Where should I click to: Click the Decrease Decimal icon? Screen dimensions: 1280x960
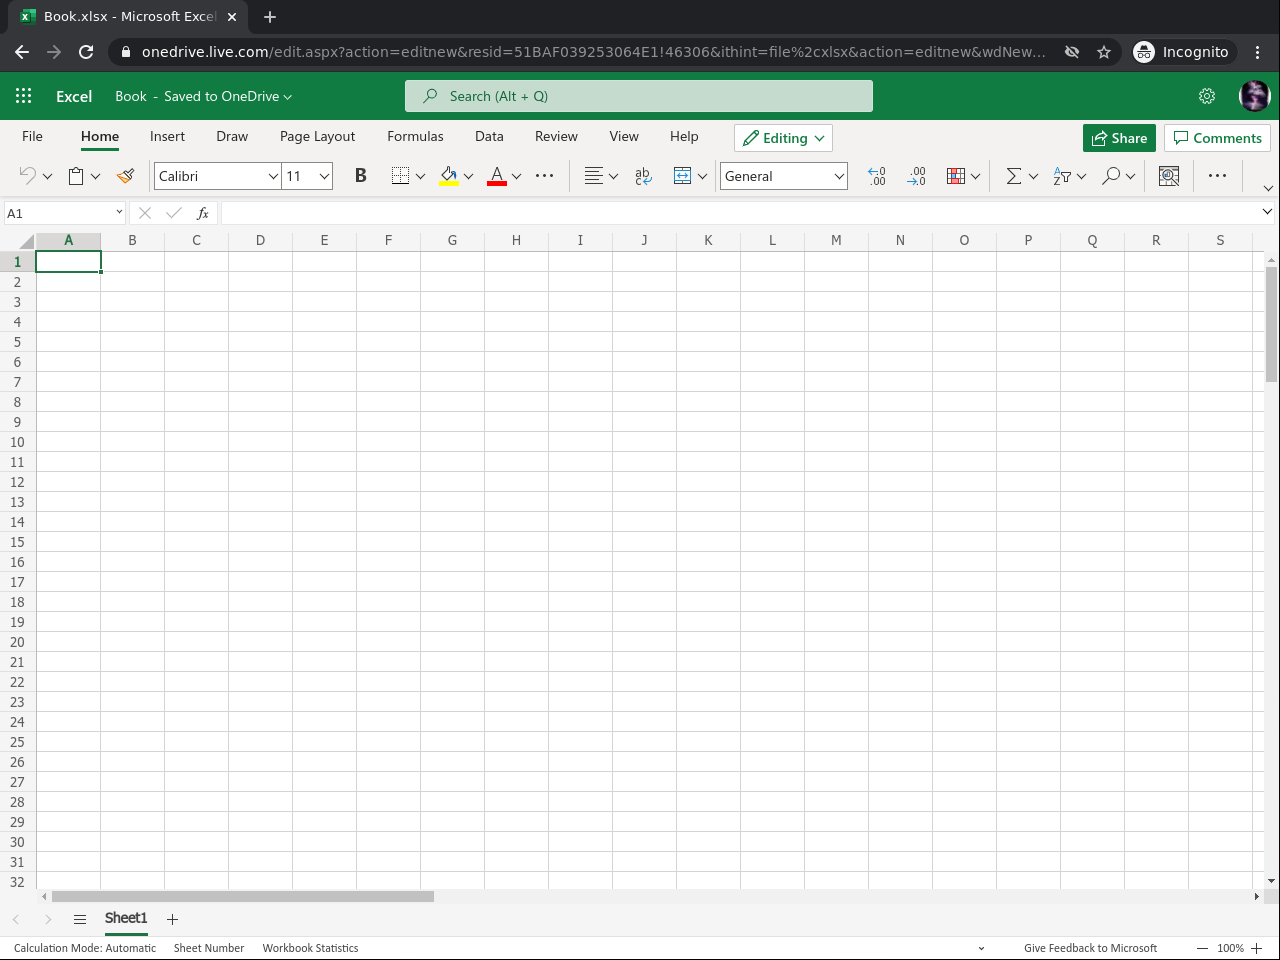(917, 176)
